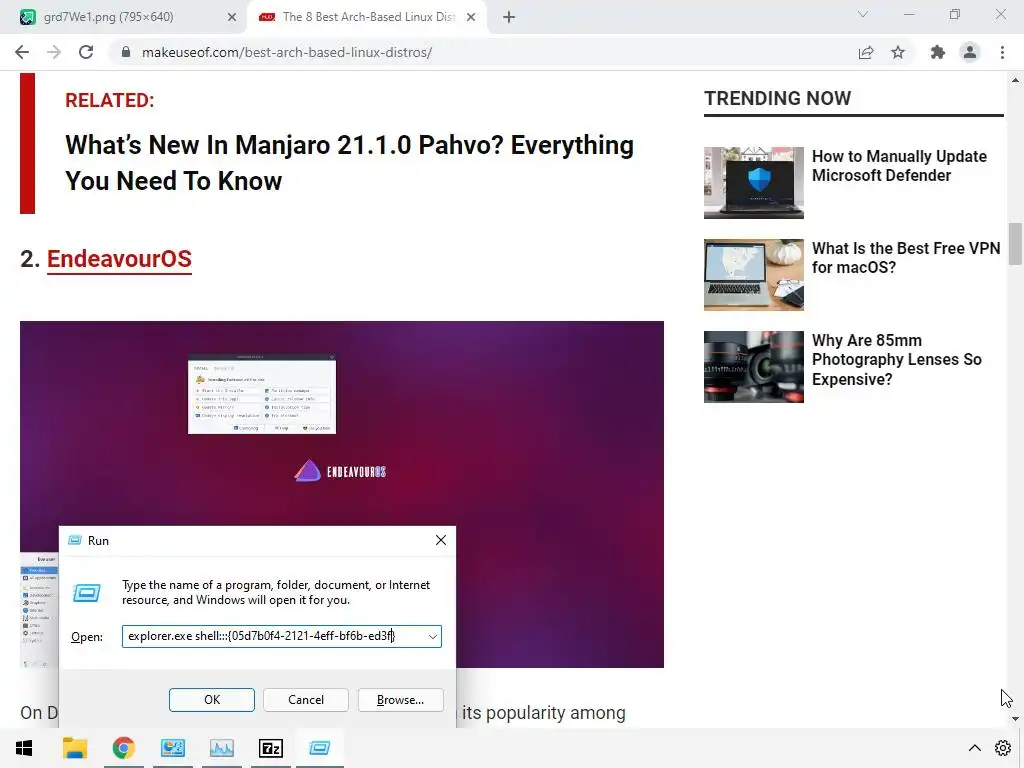This screenshot has height=768, width=1024.
Task: Open the performance graph taskbar icon
Action: click(221, 748)
